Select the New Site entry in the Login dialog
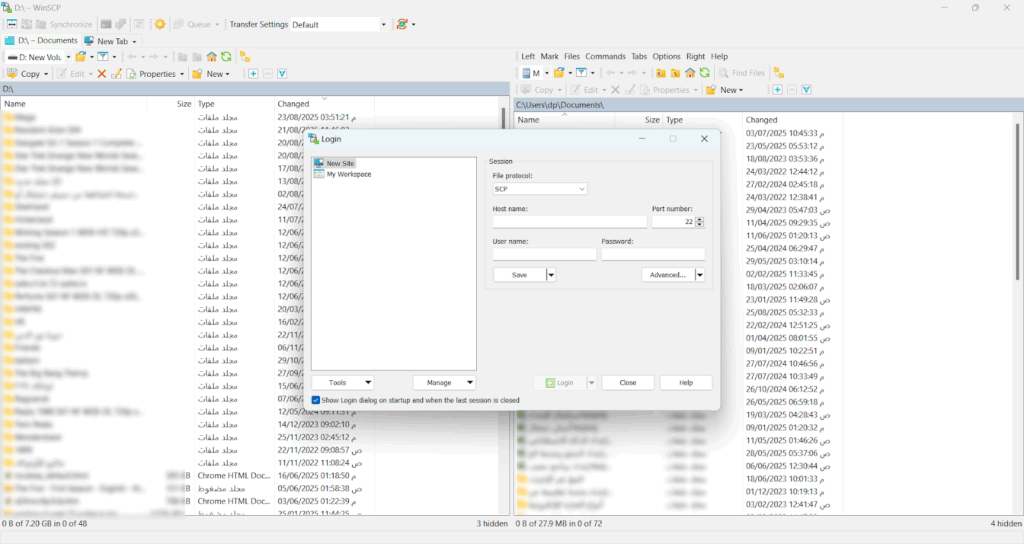1024x544 pixels. [x=340, y=163]
